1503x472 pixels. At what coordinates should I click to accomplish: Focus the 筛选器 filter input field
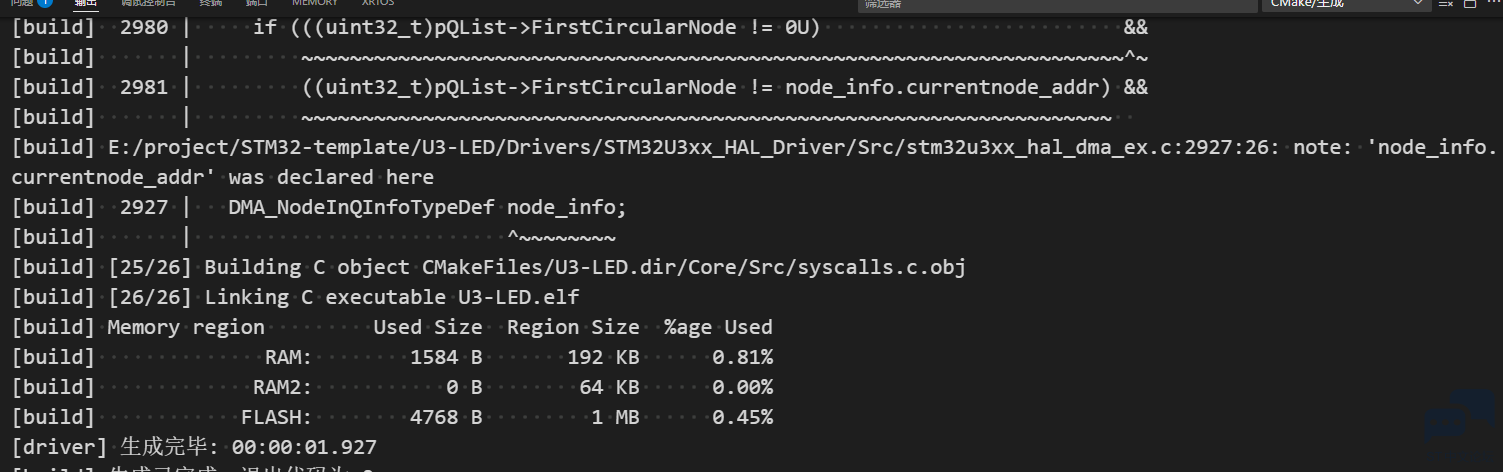(1057, 4)
